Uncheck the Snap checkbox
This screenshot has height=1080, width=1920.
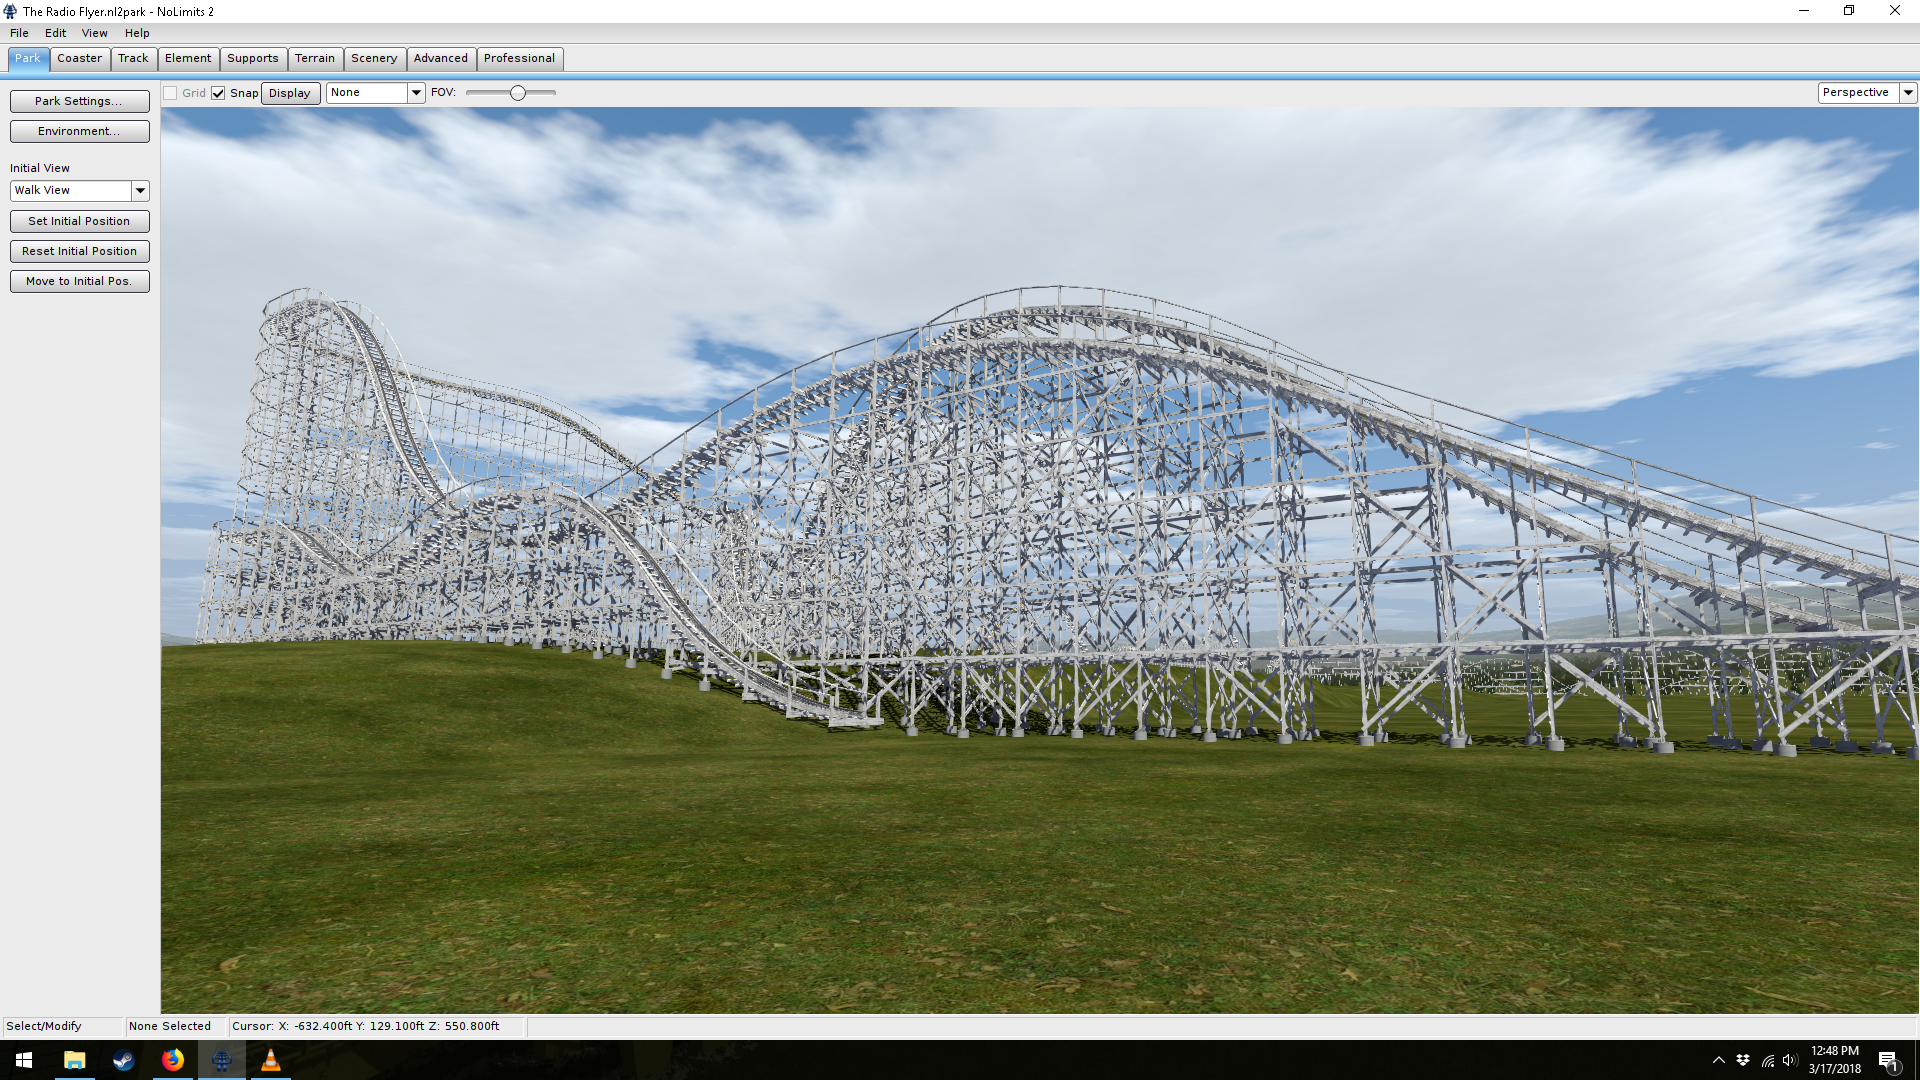pos(218,93)
